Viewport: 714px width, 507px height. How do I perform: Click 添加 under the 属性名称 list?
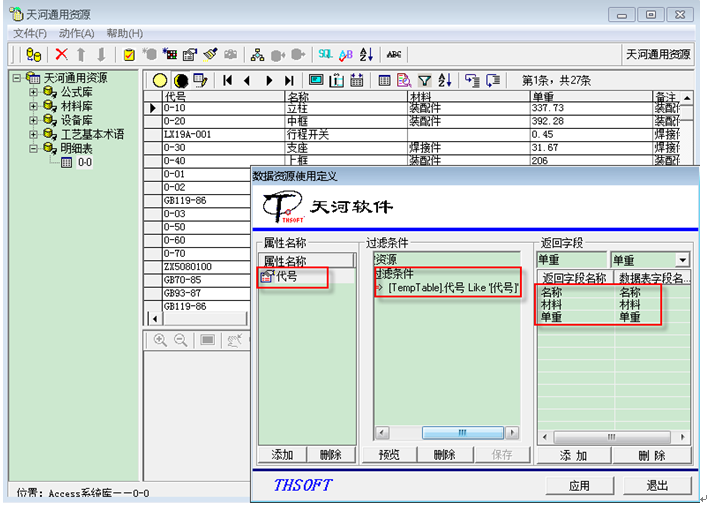(x=282, y=455)
